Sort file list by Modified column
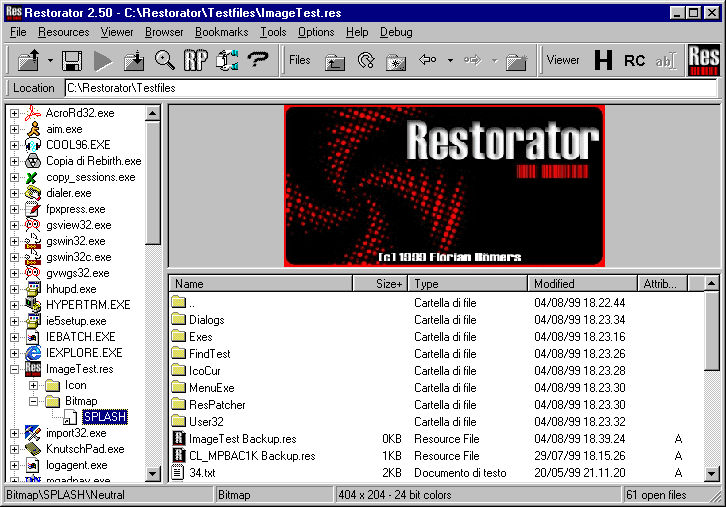726x507 pixels. point(582,284)
